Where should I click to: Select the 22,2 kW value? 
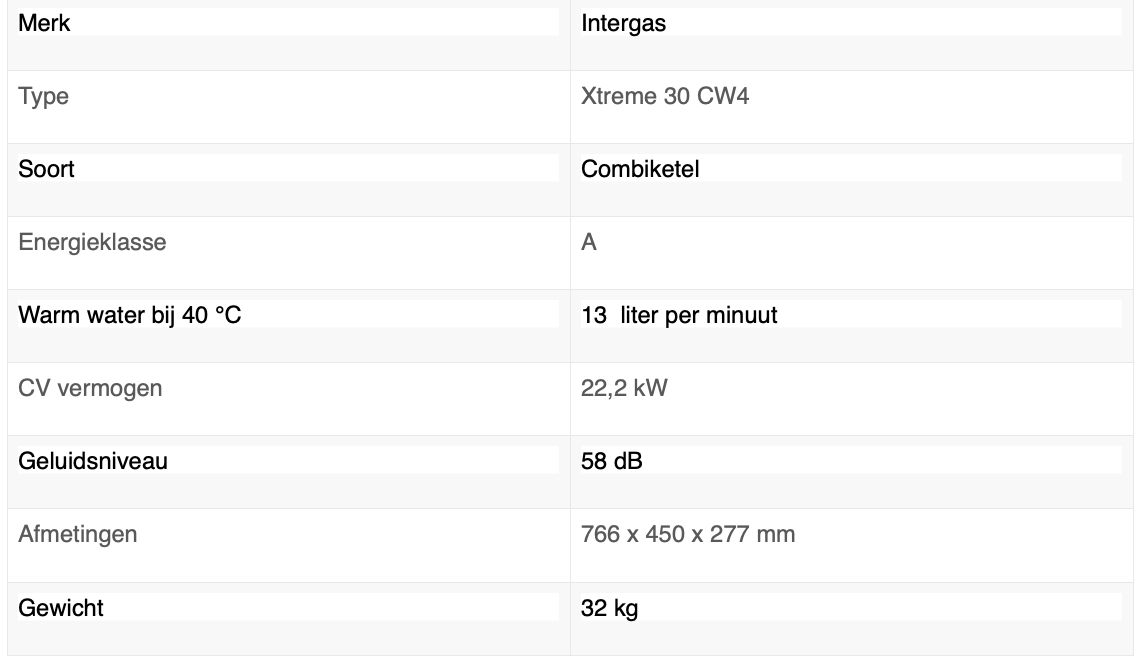tap(623, 388)
